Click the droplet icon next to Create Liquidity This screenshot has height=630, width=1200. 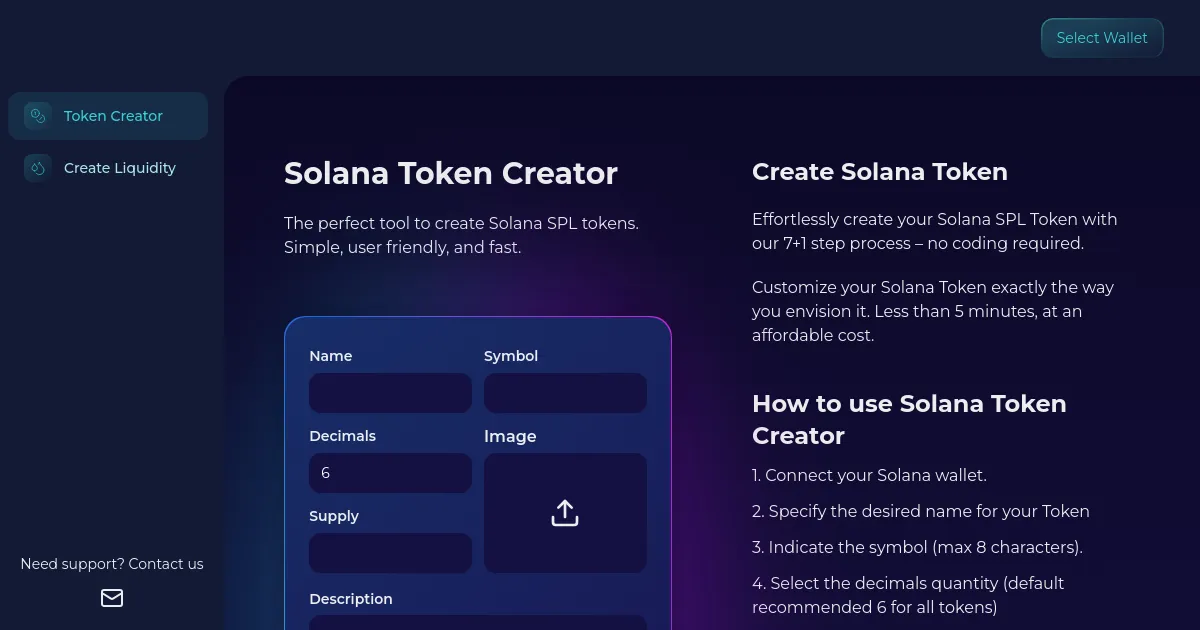37,168
